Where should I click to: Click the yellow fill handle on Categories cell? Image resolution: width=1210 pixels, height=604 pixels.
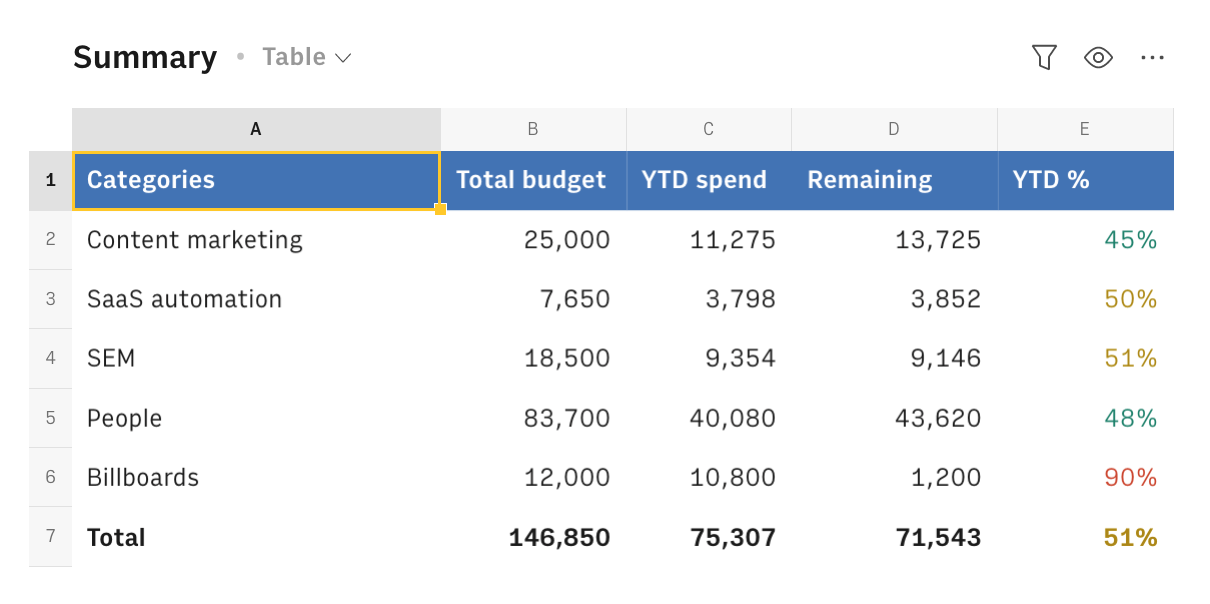[440, 209]
